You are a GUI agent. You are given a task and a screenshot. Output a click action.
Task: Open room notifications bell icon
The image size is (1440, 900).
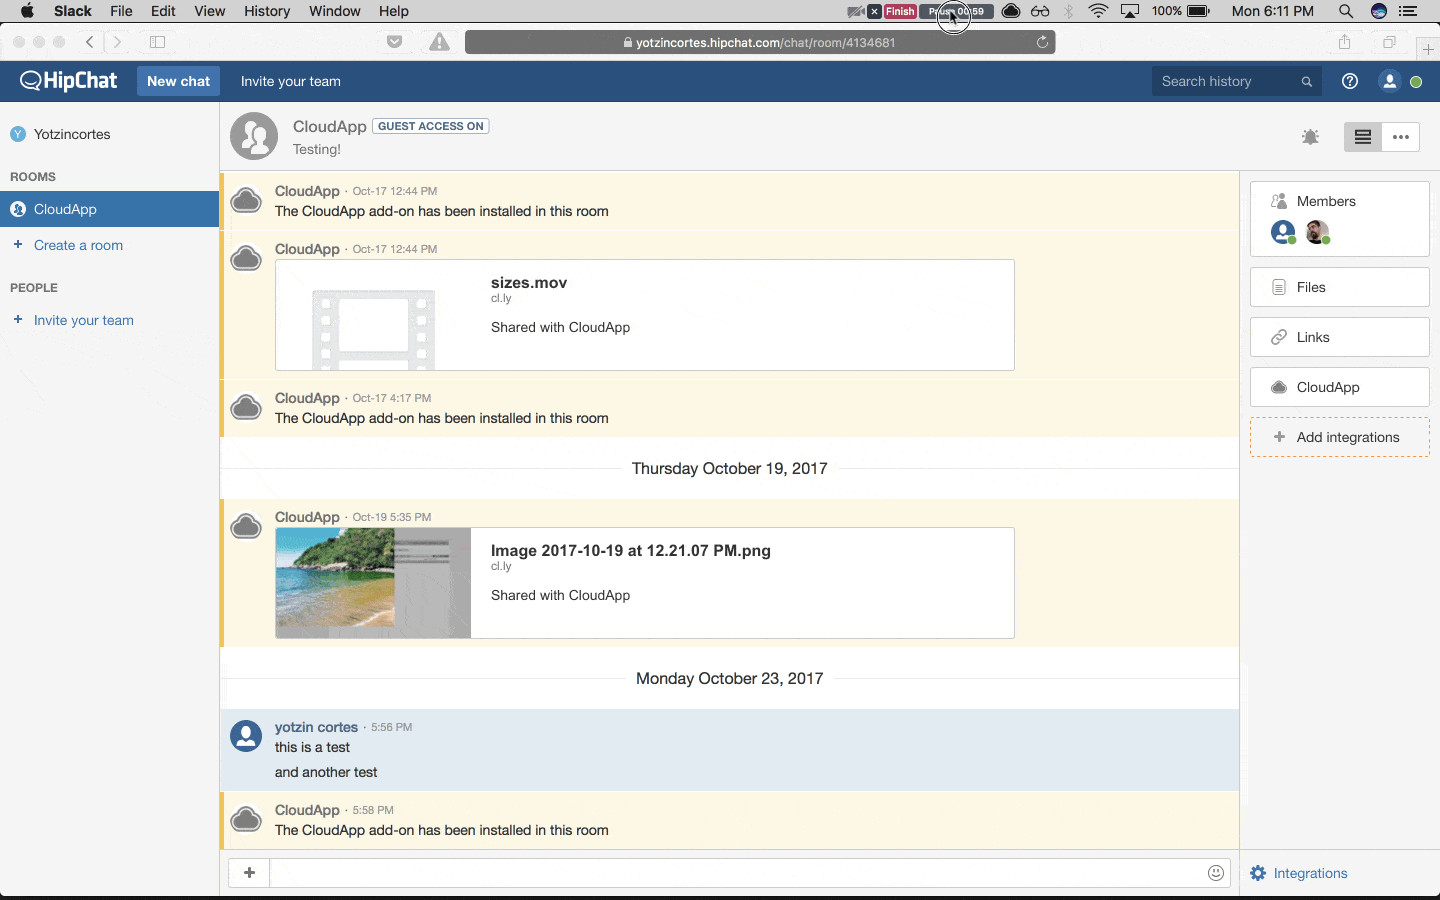pyautogui.click(x=1310, y=137)
